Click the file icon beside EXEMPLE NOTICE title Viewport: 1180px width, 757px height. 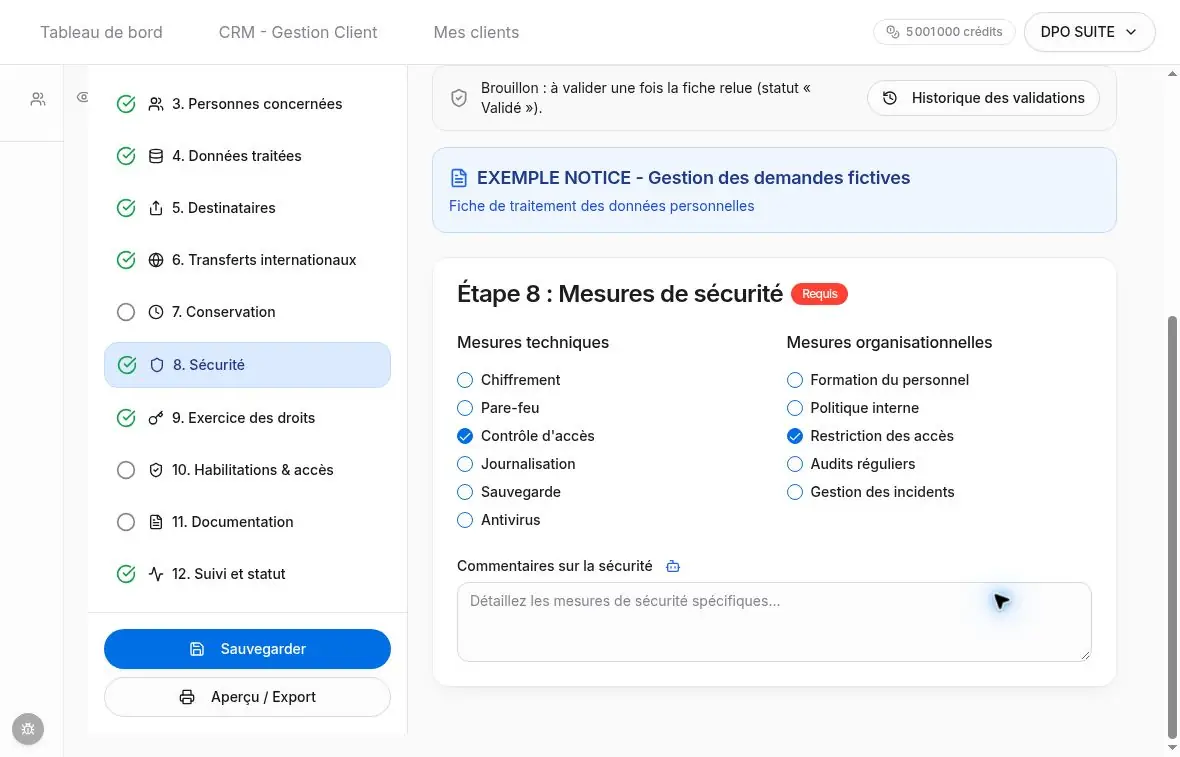click(x=458, y=178)
